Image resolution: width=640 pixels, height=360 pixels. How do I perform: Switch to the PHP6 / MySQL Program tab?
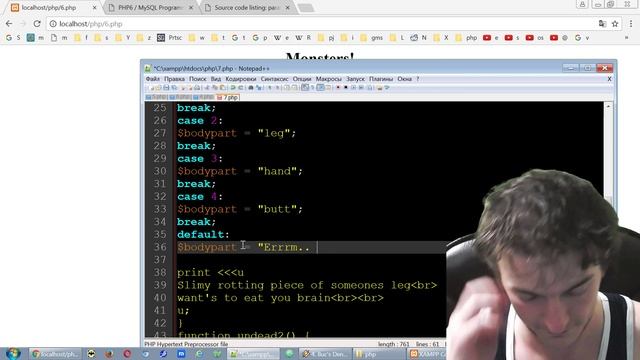coord(149,8)
